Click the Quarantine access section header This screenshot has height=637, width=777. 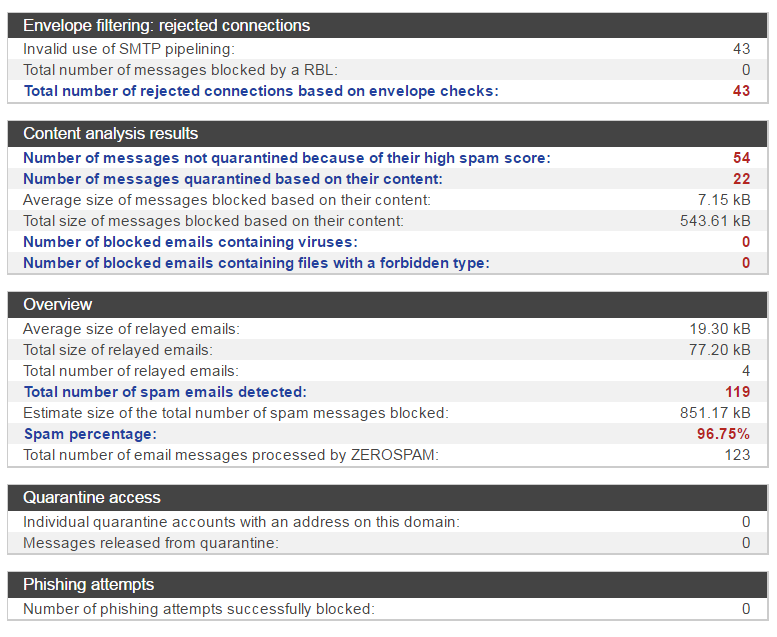tap(388, 497)
